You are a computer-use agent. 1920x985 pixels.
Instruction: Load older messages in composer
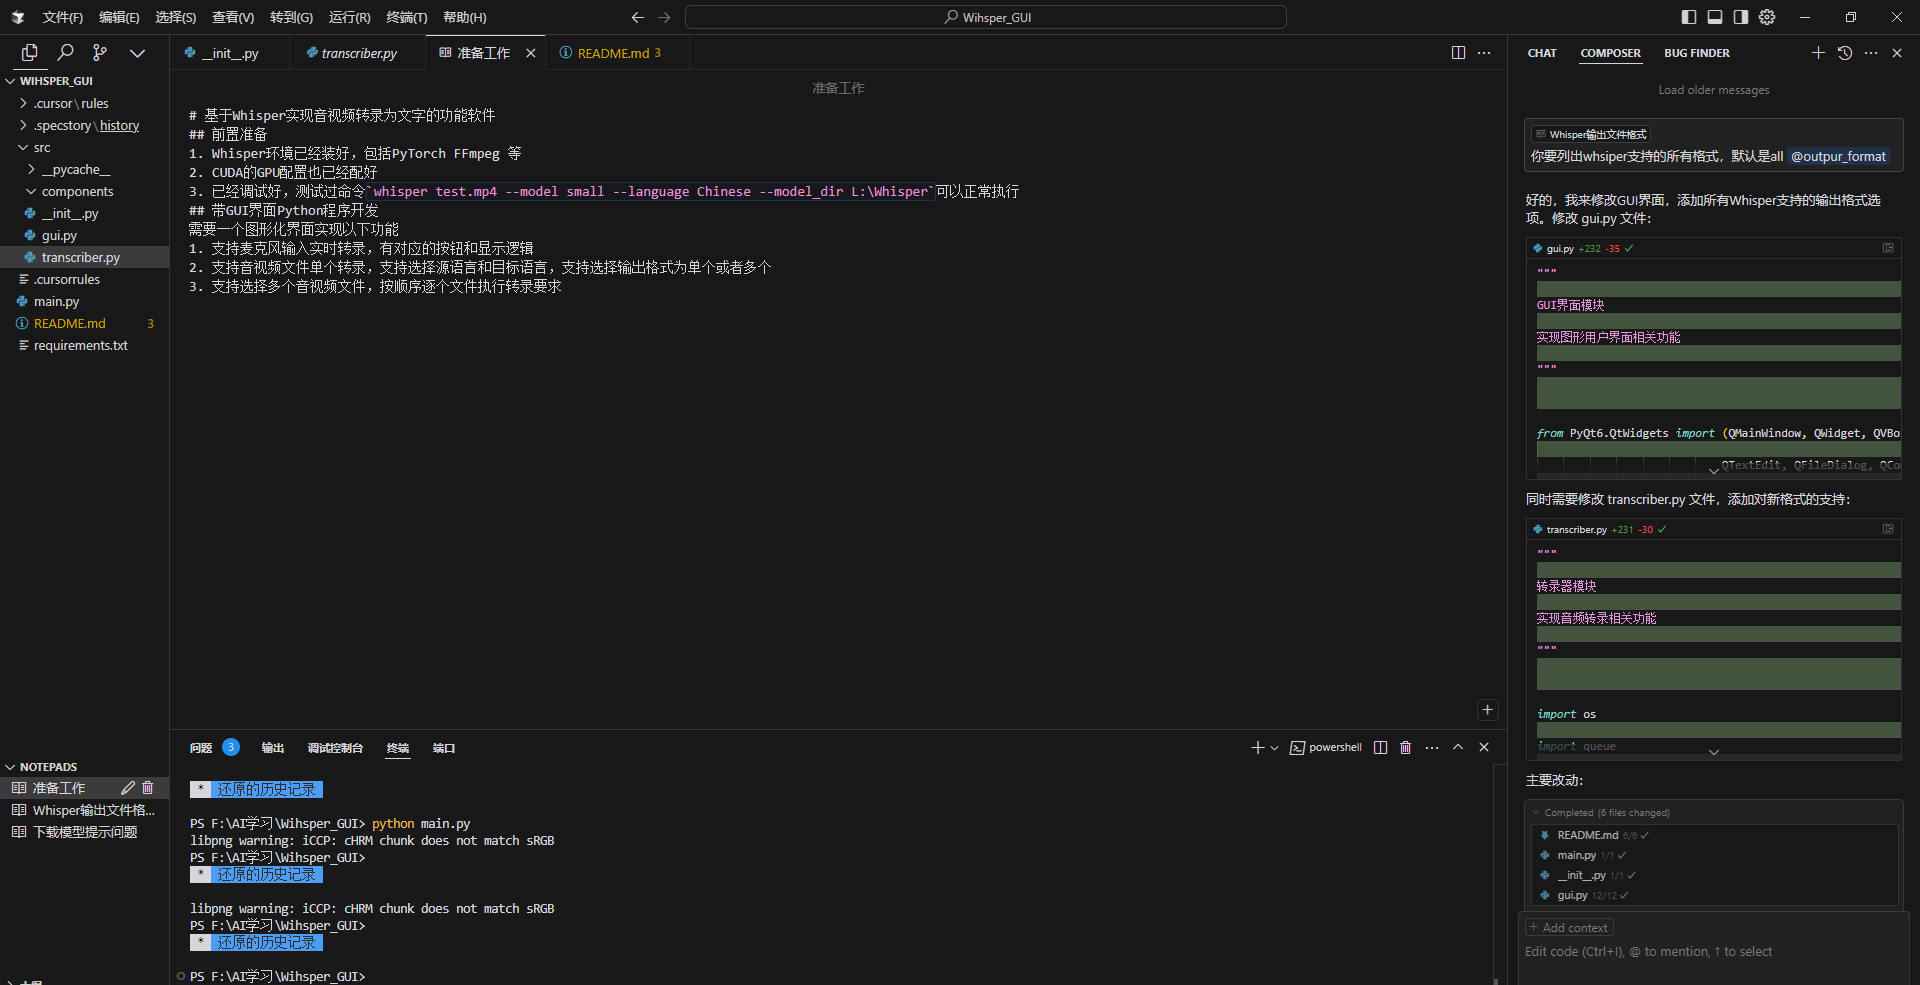pyautogui.click(x=1713, y=90)
